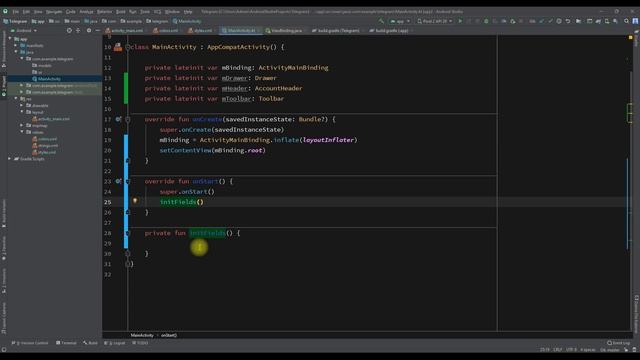The image size is (640, 360).
Task: Open the device selector dropdown
Action: 435,21
